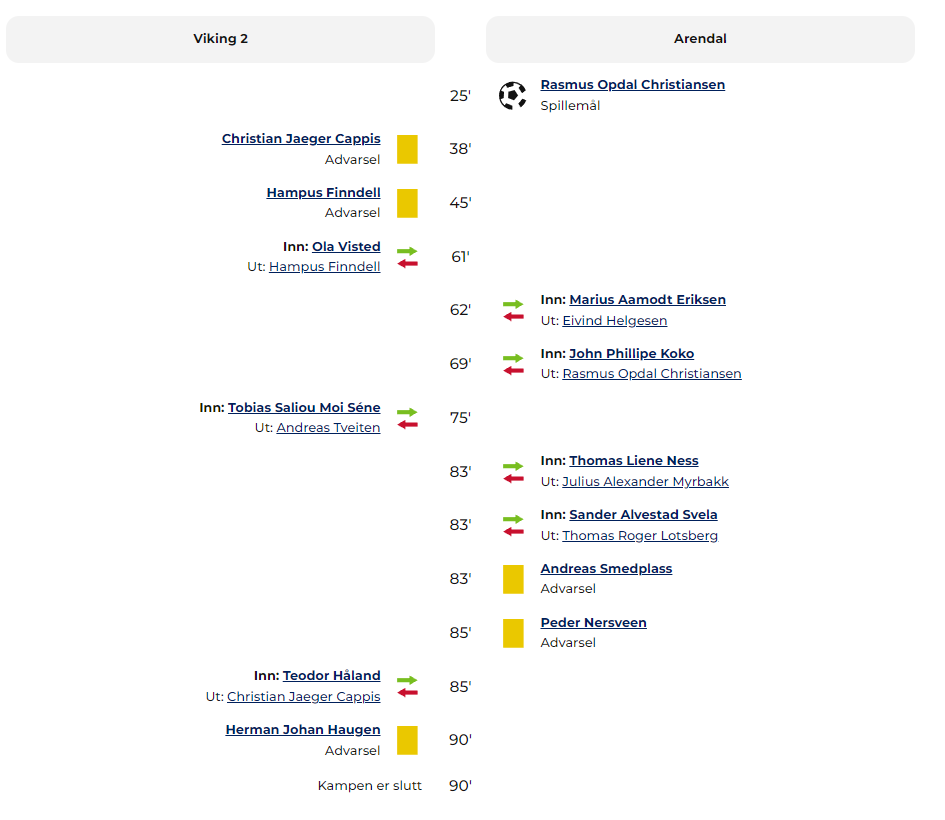The image size is (945, 820).
Task: Click yellow card icon beside Hampus Finndell
Action: (407, 203)
